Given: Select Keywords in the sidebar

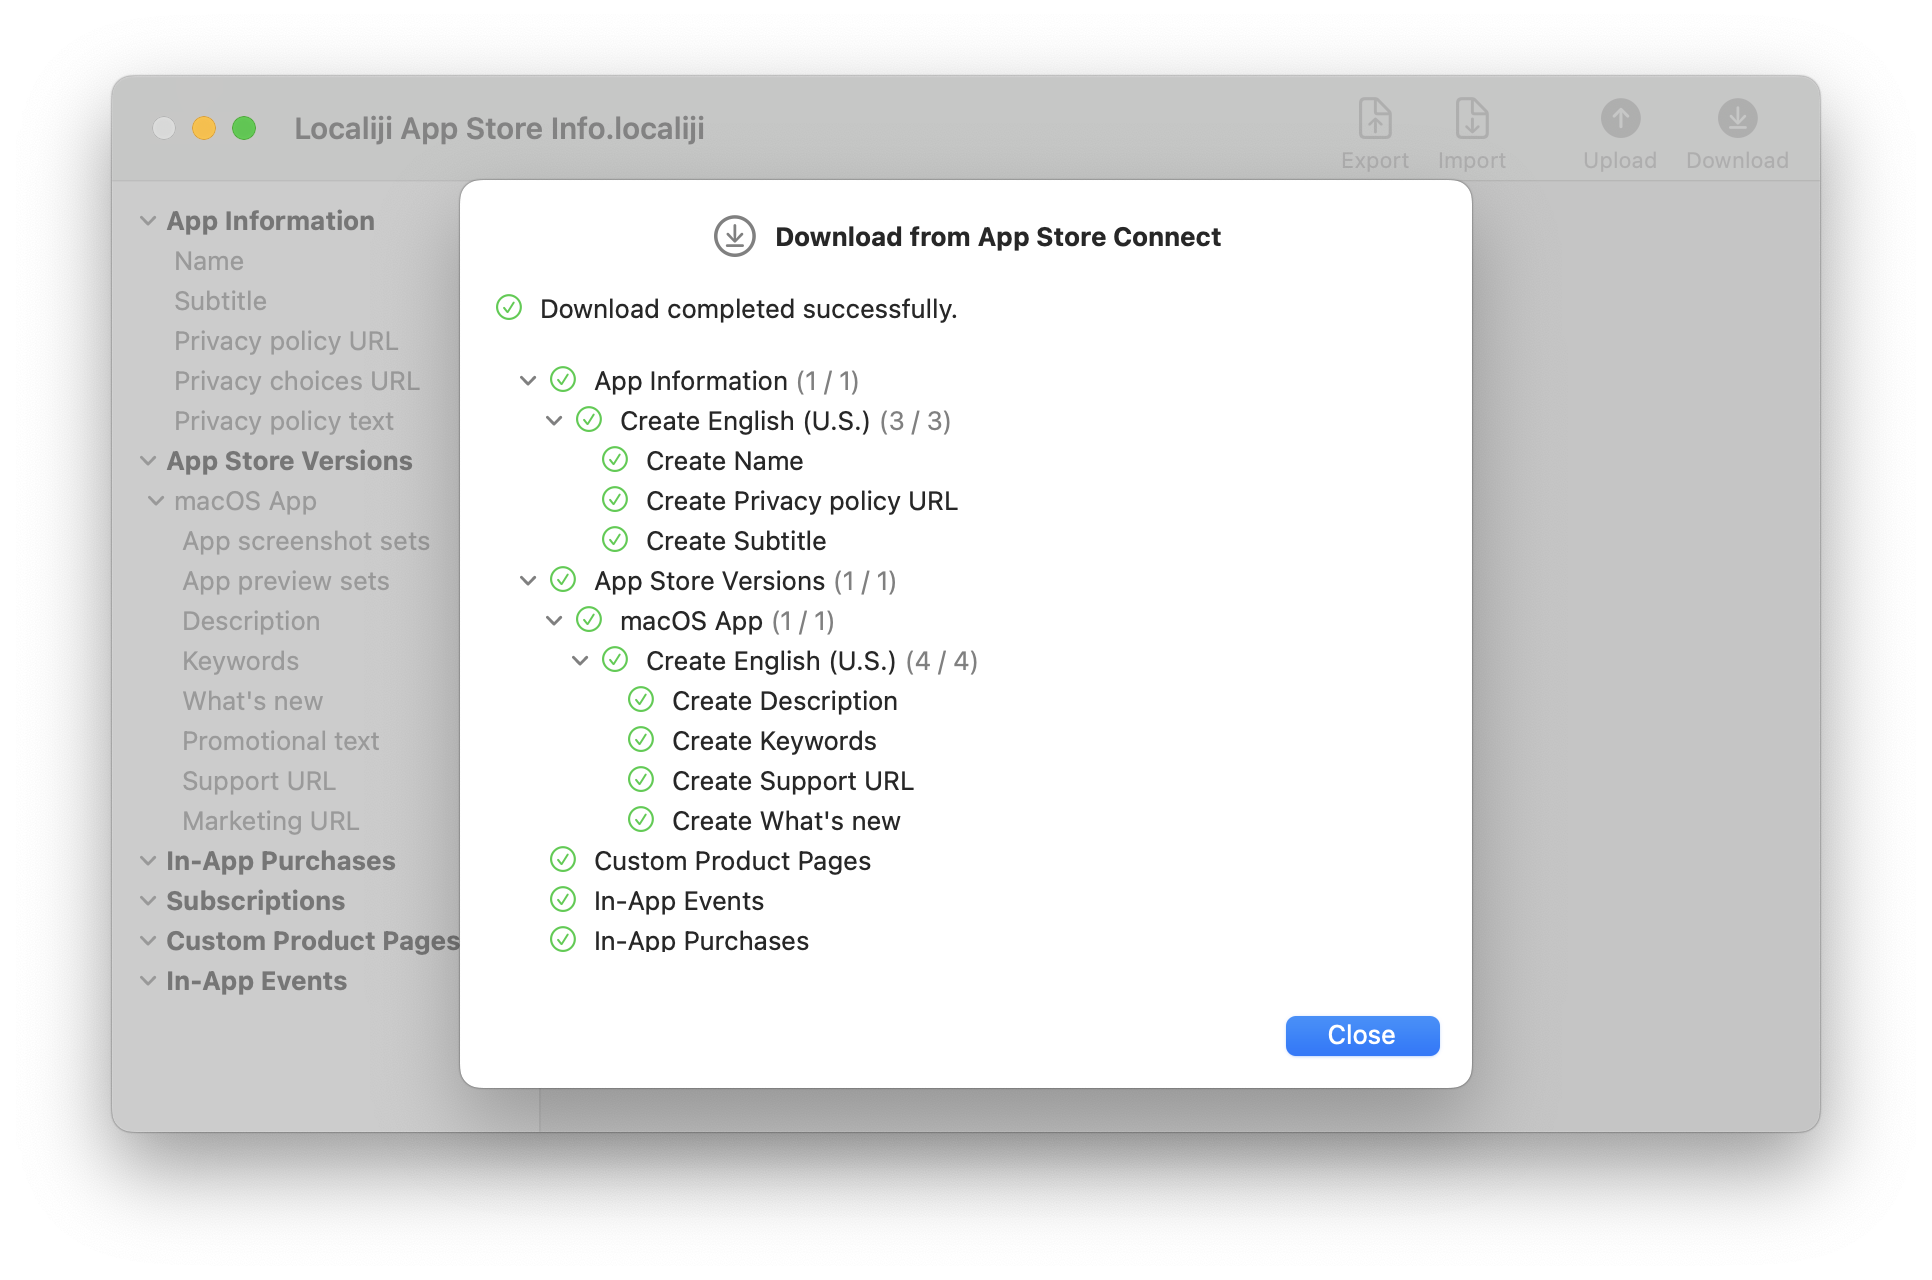Looking at the screenshot, I should tap(241, 661).
